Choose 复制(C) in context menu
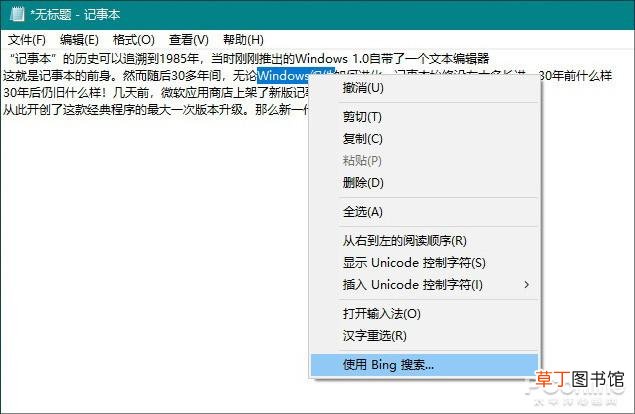635x414 pixels. (x=424, y=139)
